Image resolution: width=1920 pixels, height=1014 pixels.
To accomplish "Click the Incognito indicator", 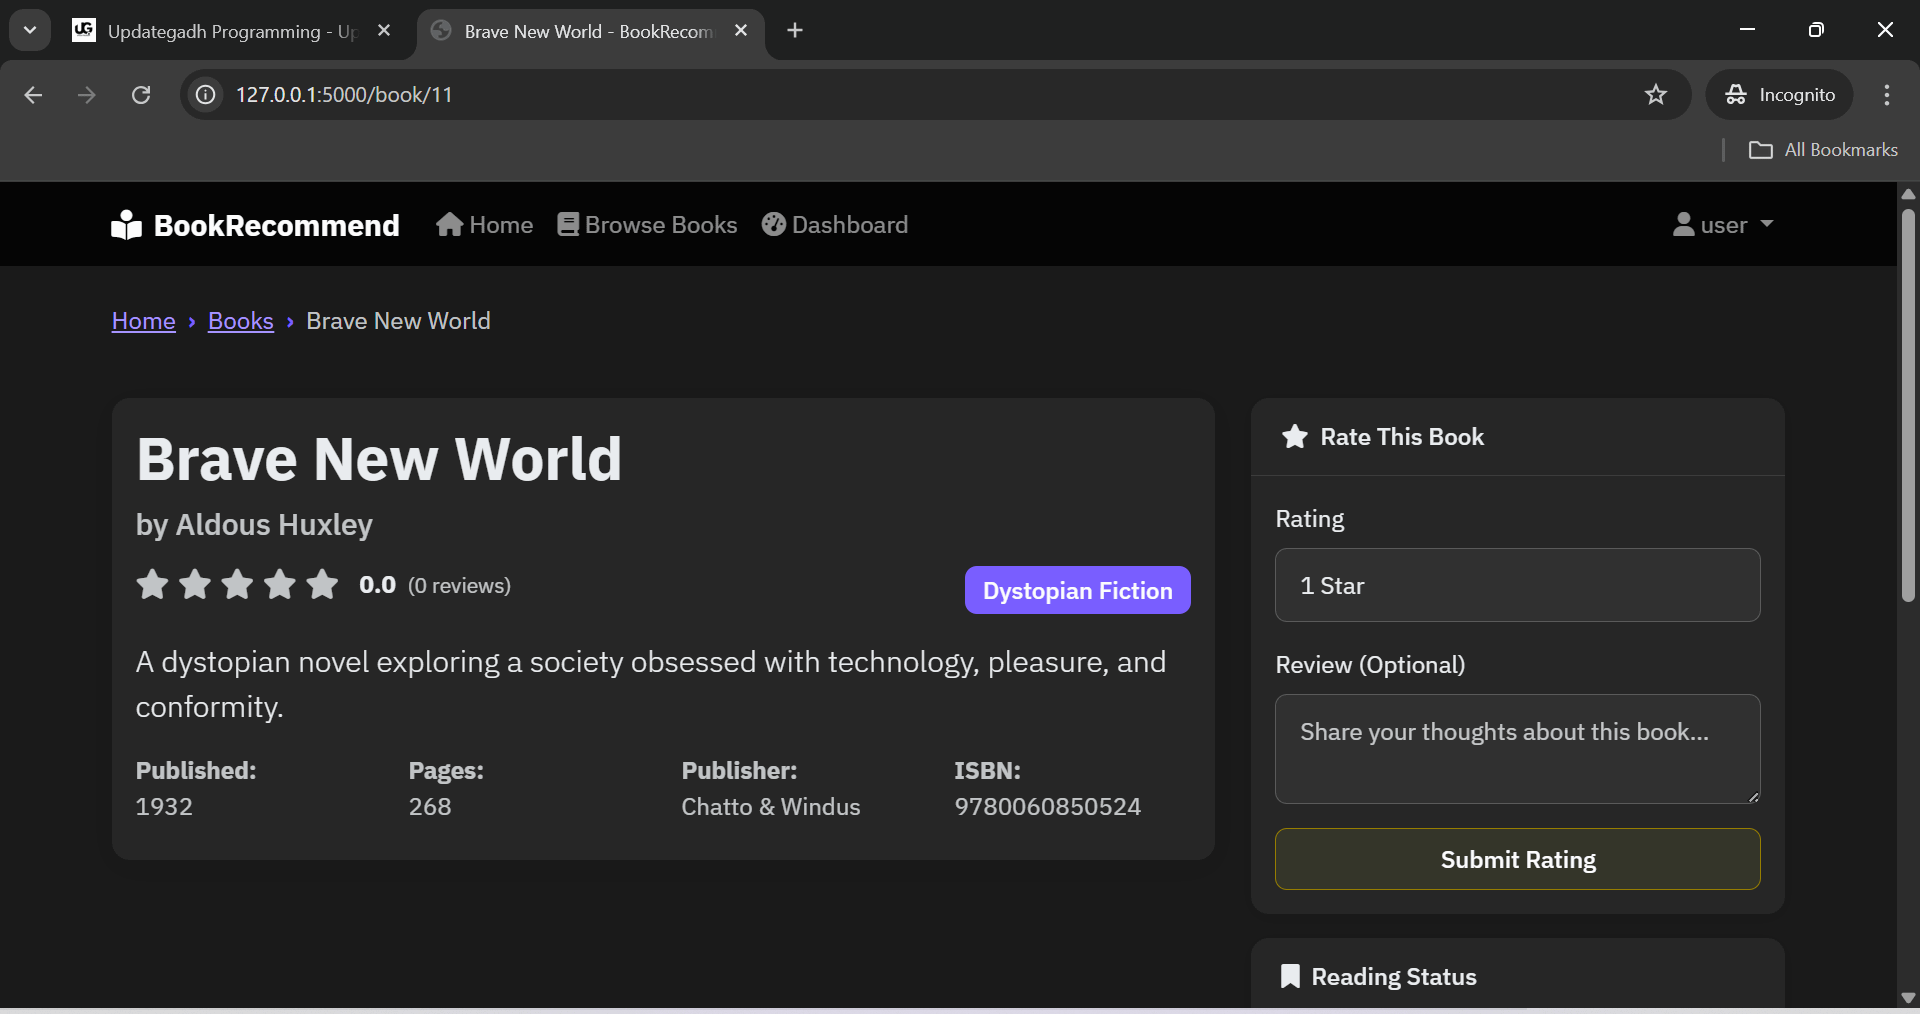I will (1780, 95).
